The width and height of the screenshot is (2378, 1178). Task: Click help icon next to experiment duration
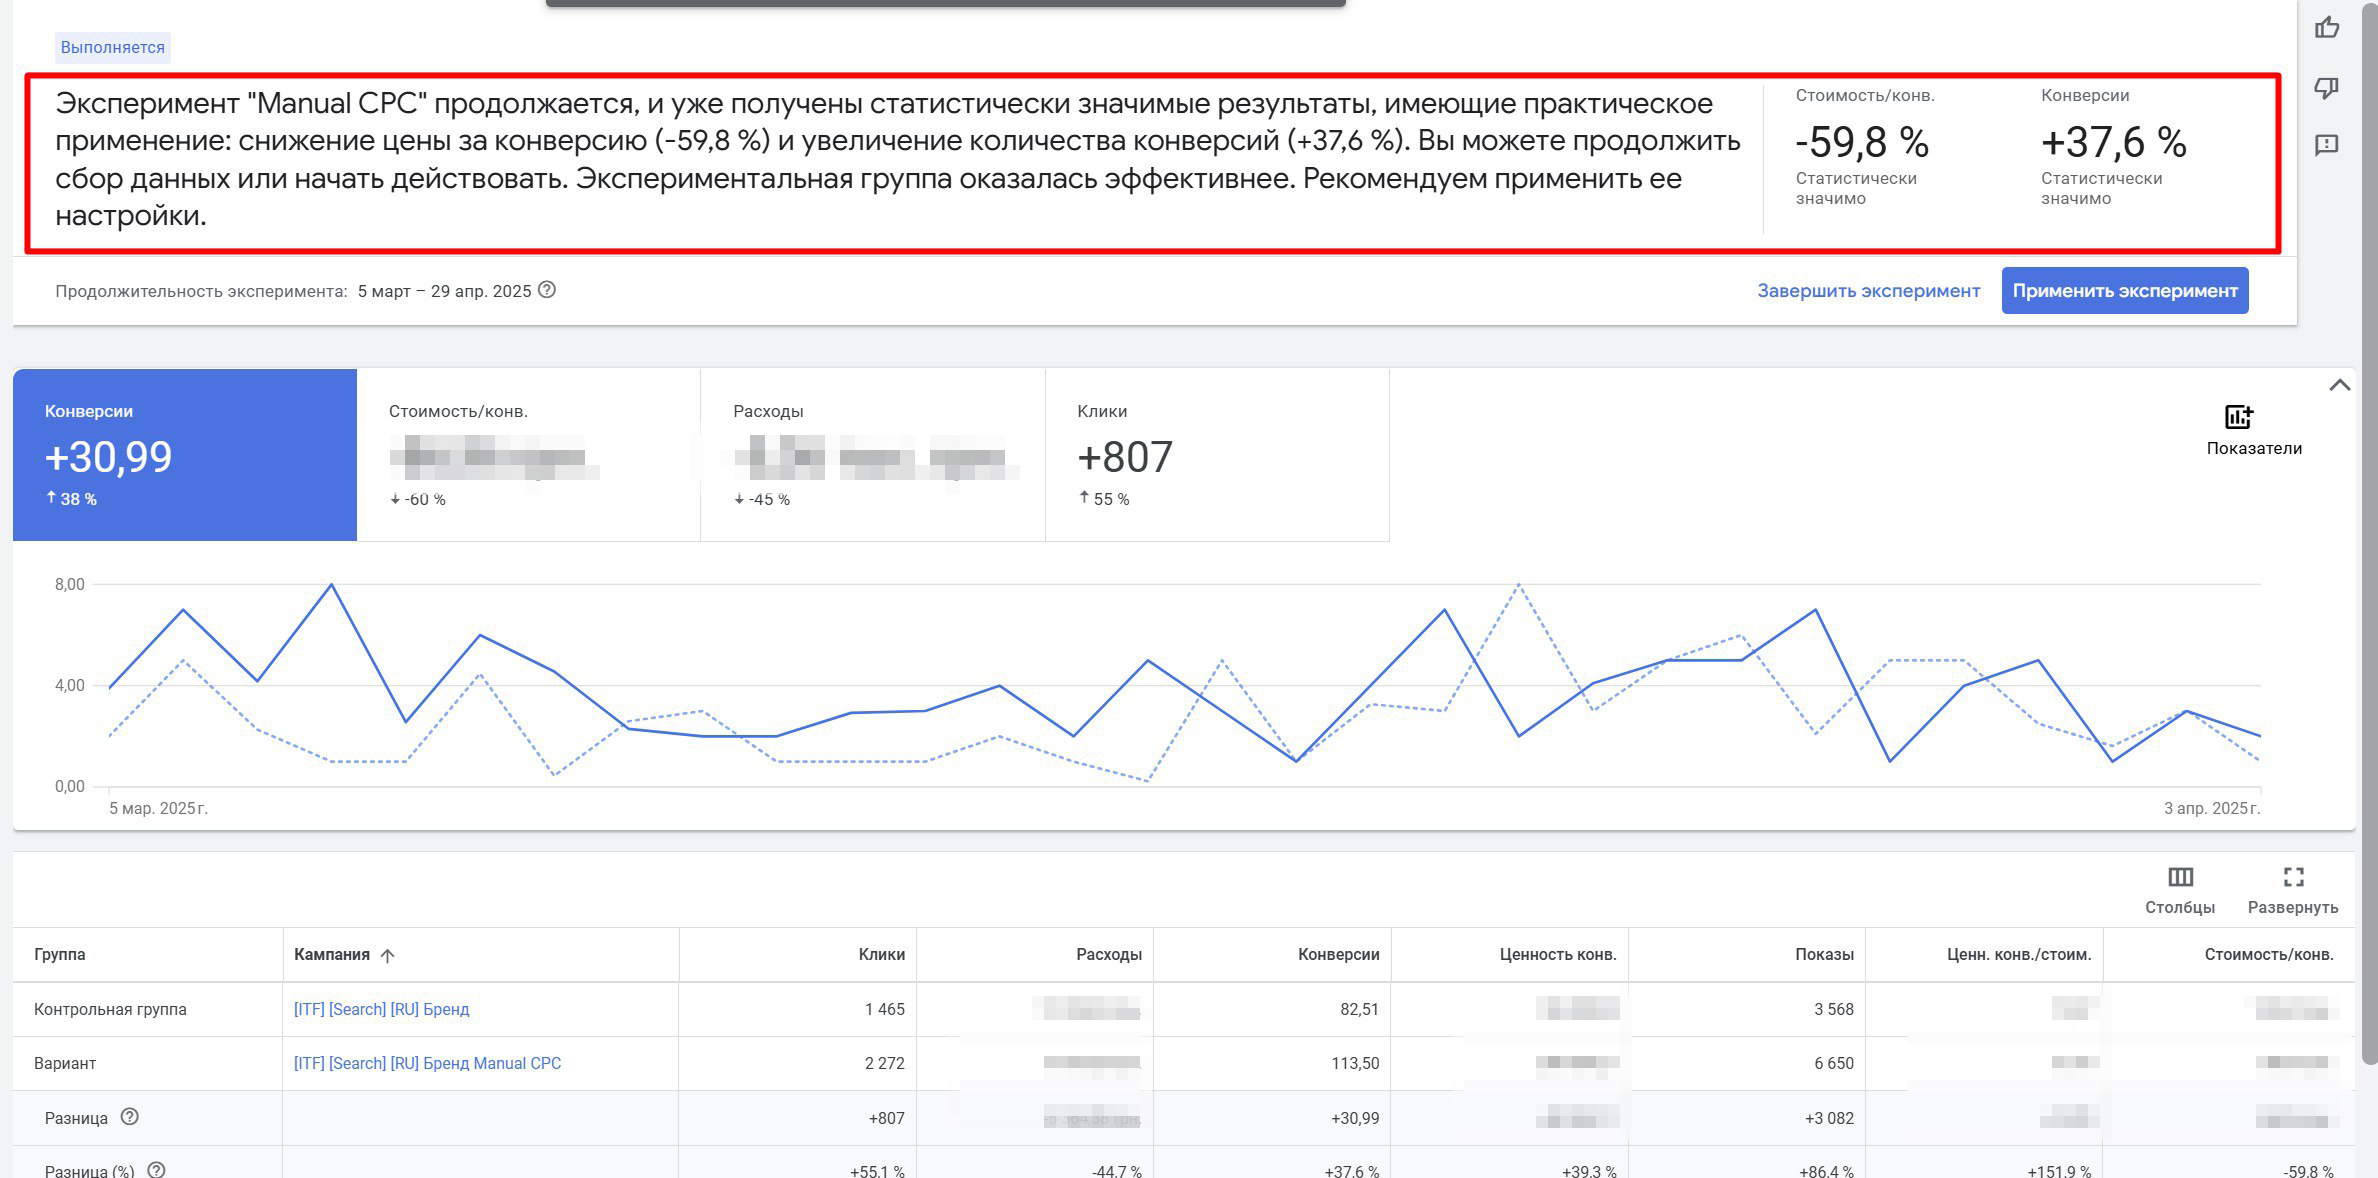547,290
